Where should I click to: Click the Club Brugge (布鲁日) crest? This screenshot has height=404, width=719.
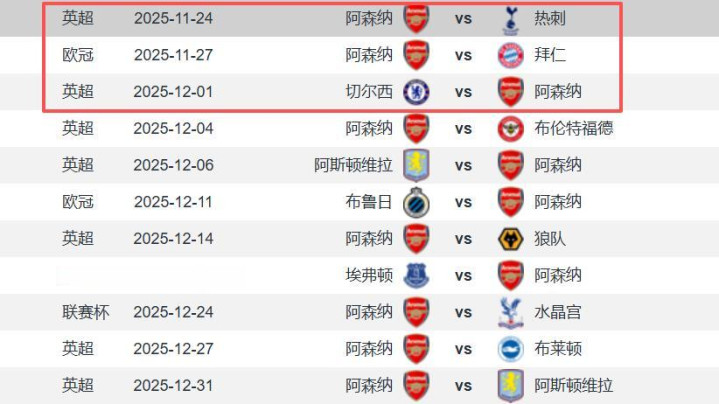(416, 202)
